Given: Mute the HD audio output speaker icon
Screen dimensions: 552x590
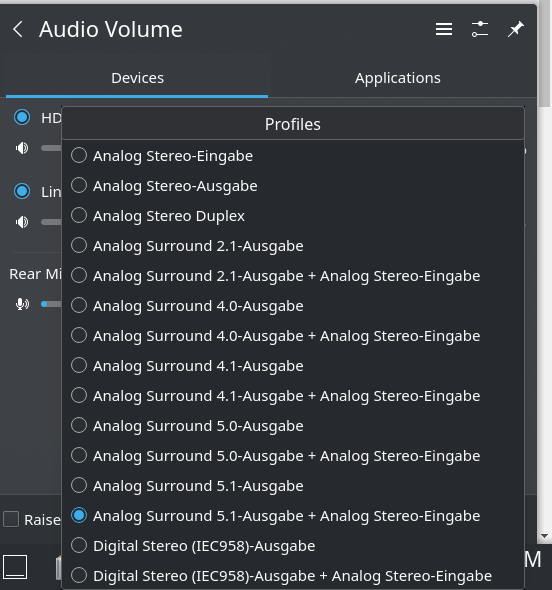Looking at the screenshot, I should pos(22,148).
